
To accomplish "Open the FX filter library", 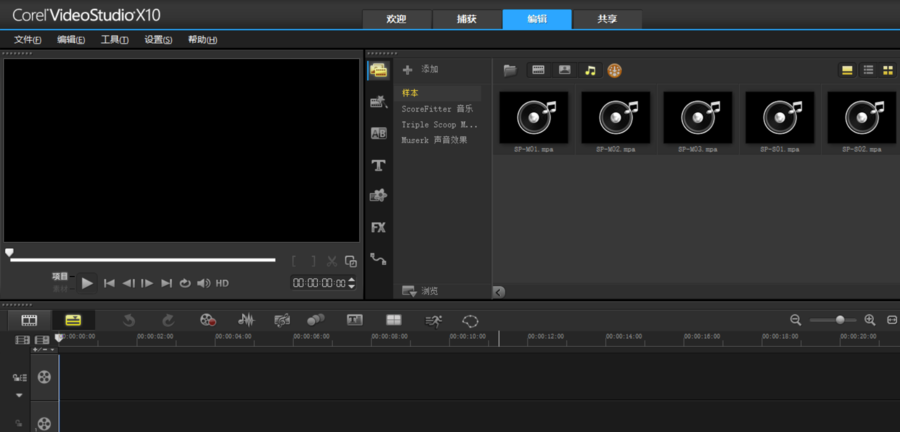I will [378, 227].
